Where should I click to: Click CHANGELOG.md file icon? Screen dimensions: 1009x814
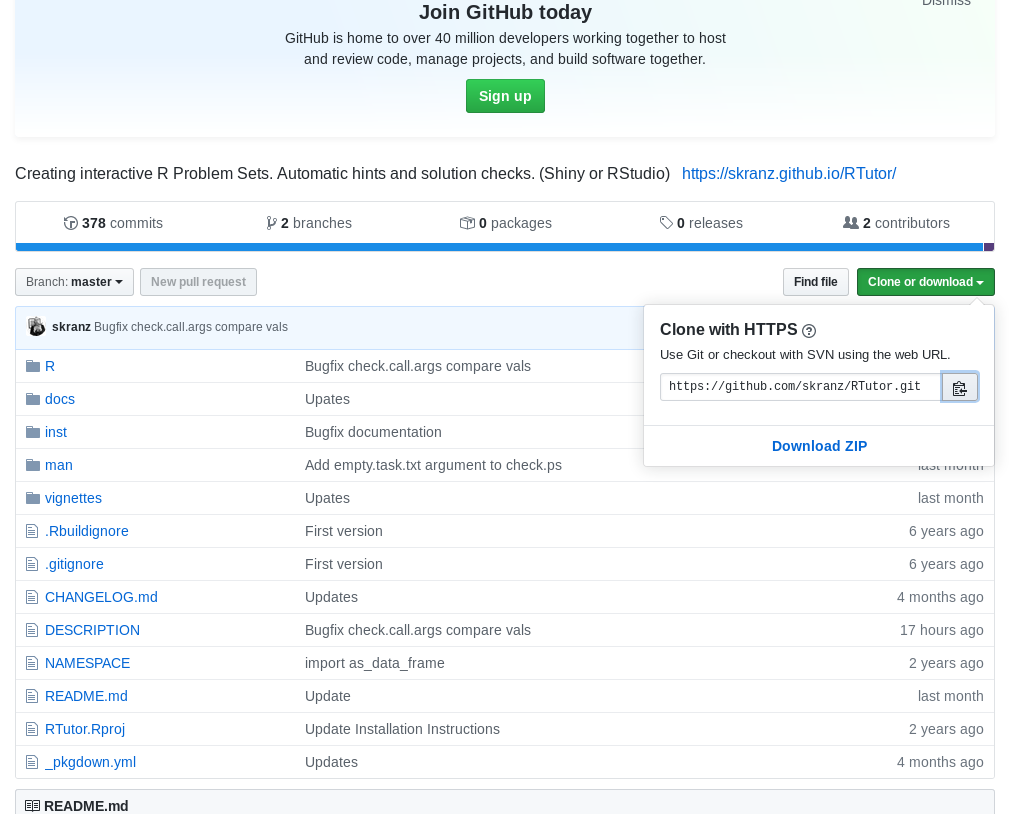pos(32,597)
